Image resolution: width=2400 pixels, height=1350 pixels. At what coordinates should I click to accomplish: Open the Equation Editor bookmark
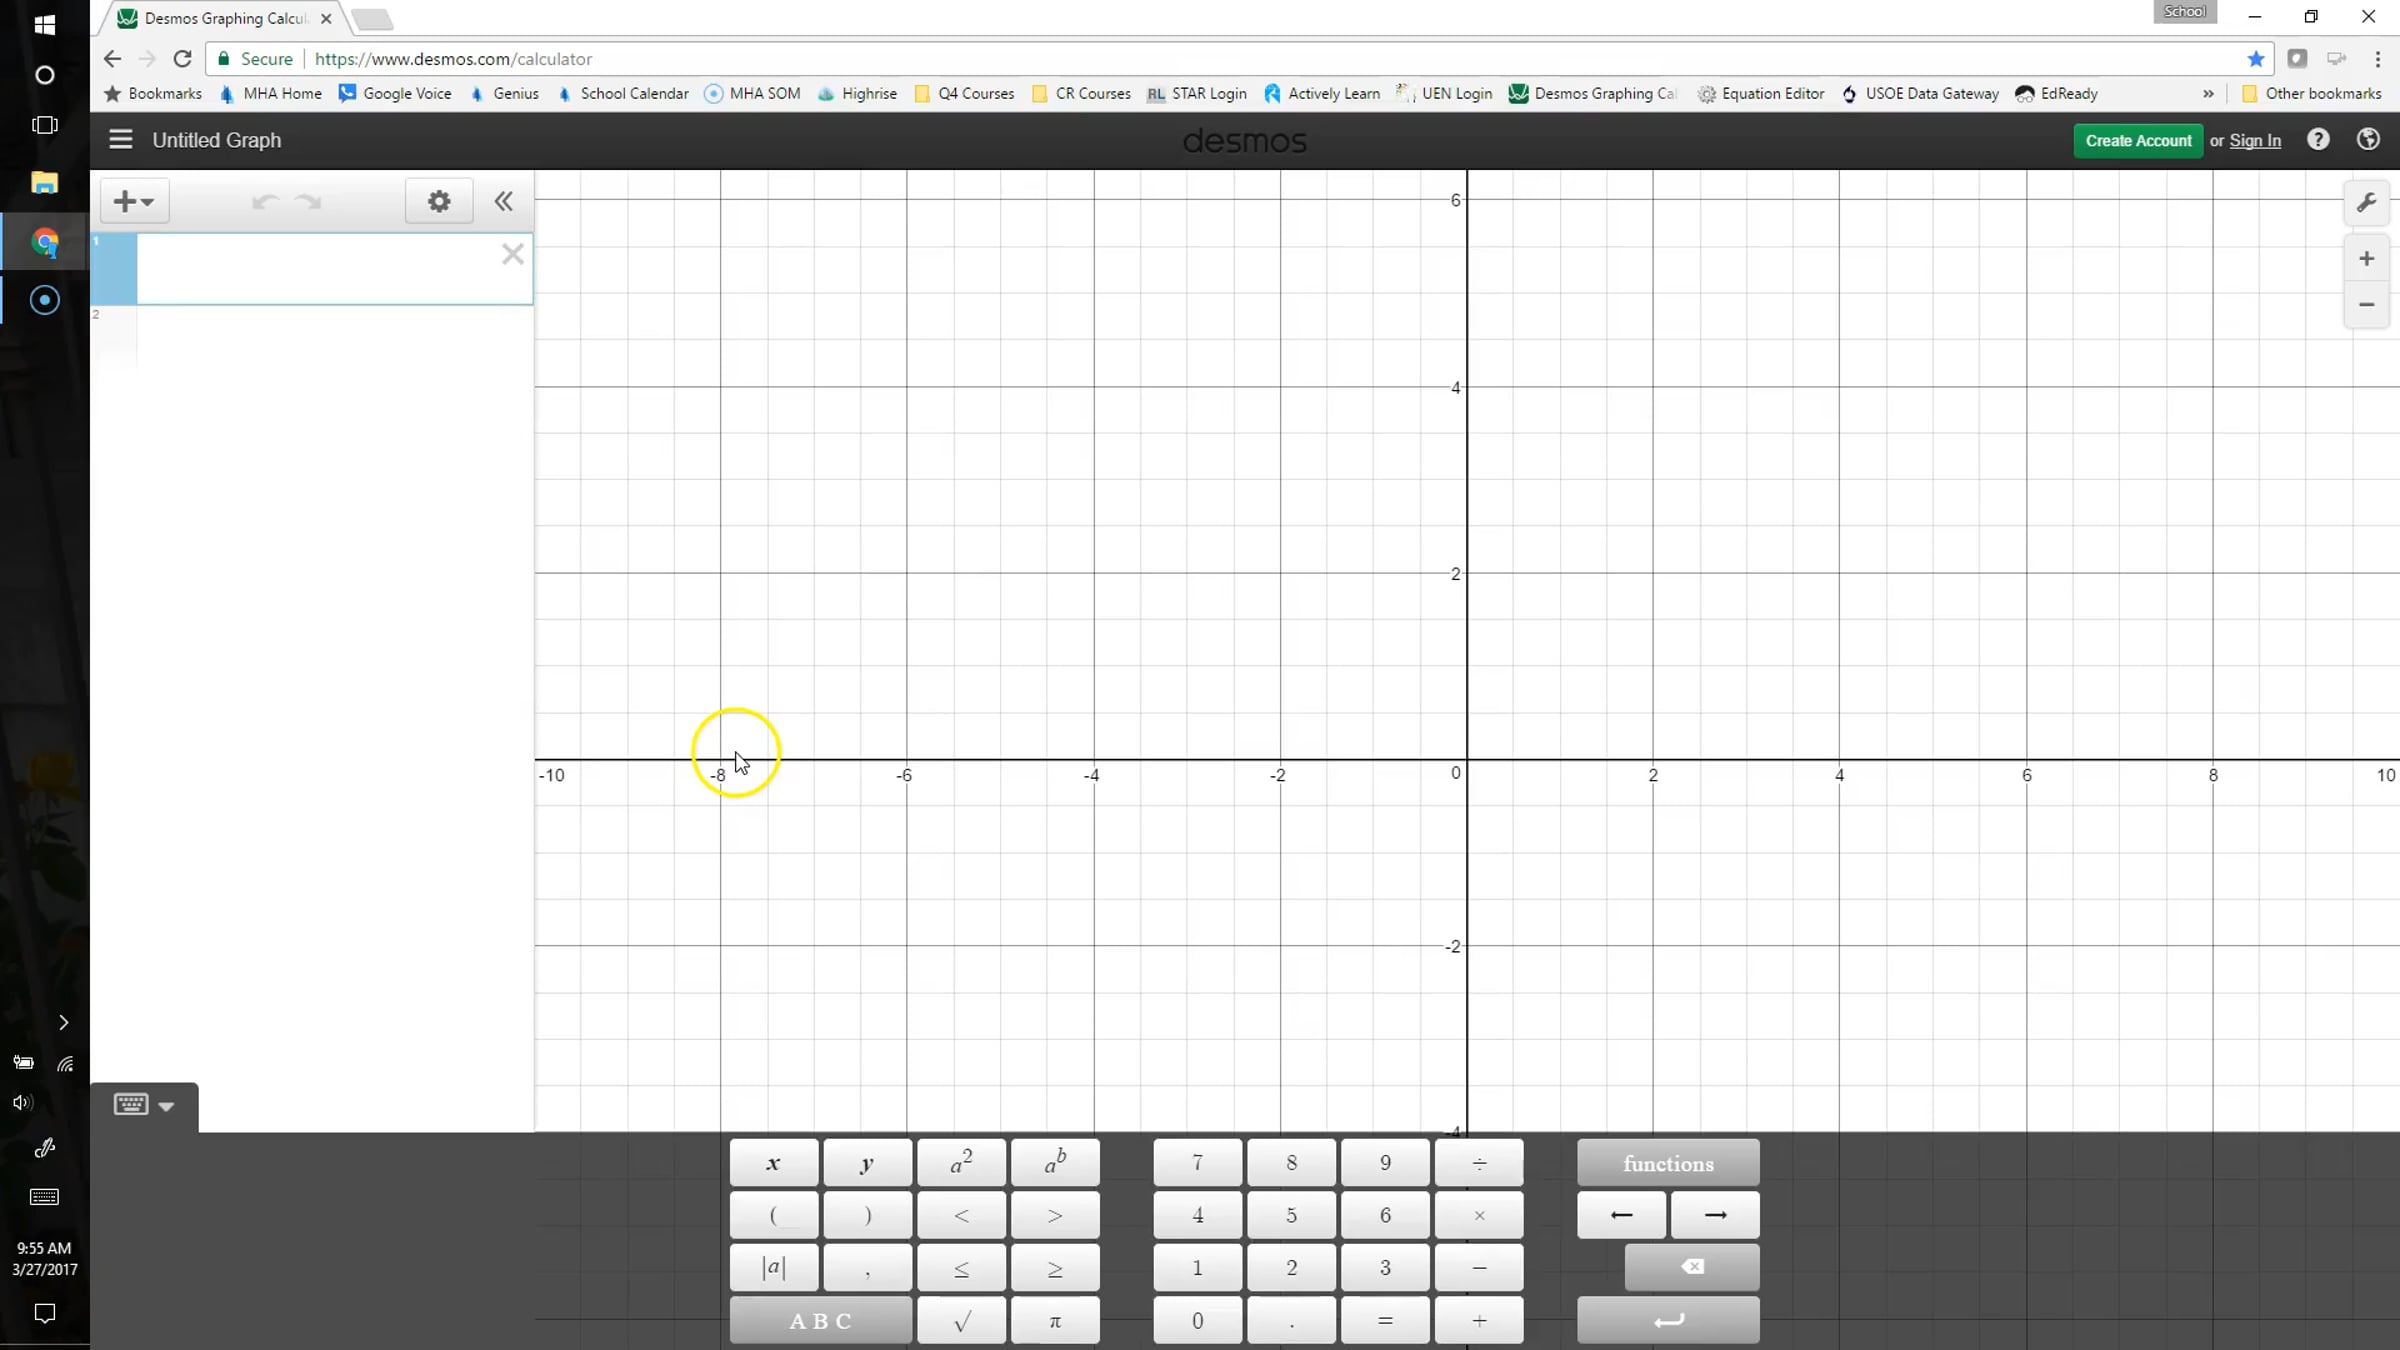[1761, 94]
